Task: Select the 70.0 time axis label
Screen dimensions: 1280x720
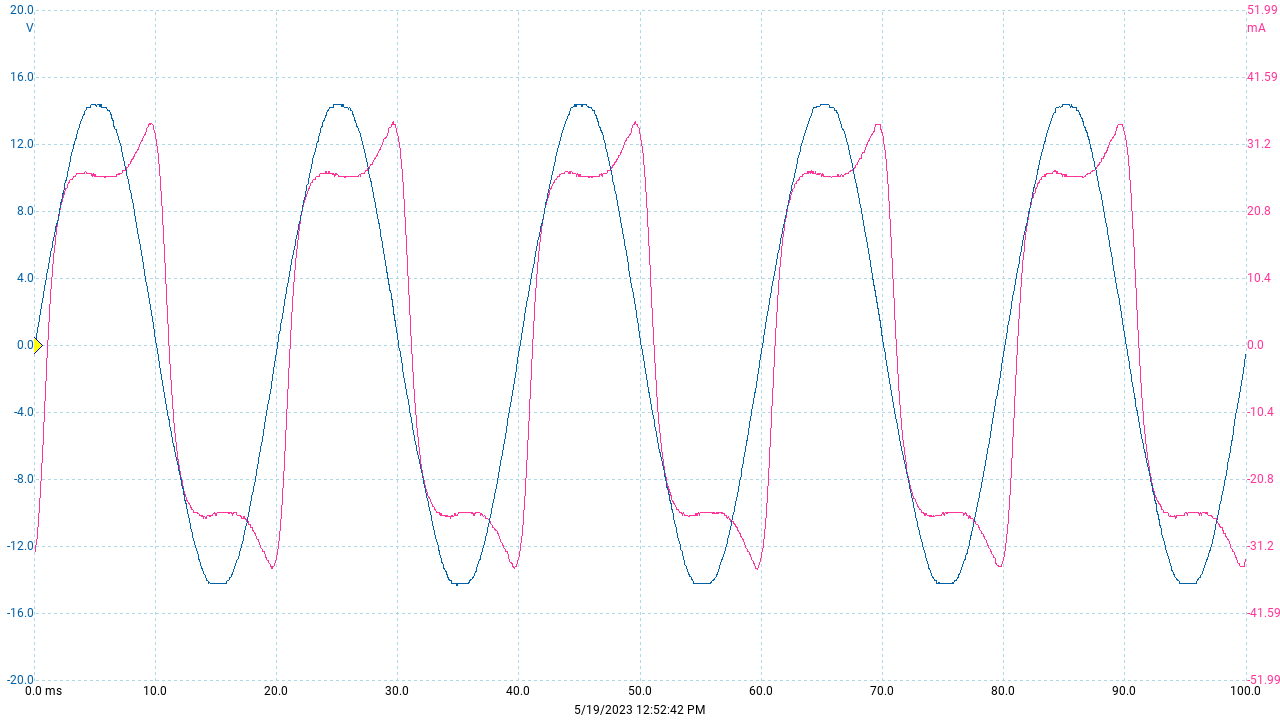Action: point(882,691)
